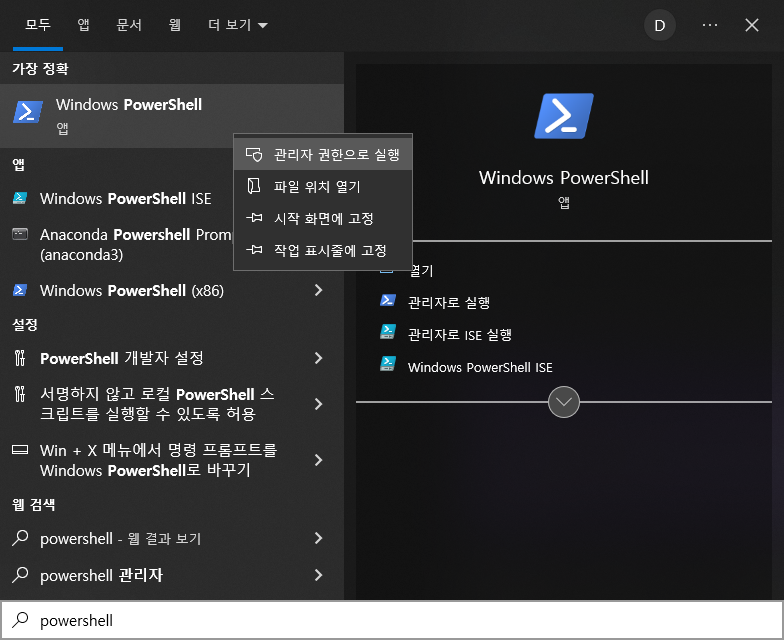This screenshot has width=784, height=640.
Task: Open PowerShell 개발자 설정 result
Action: click(122, 358)
